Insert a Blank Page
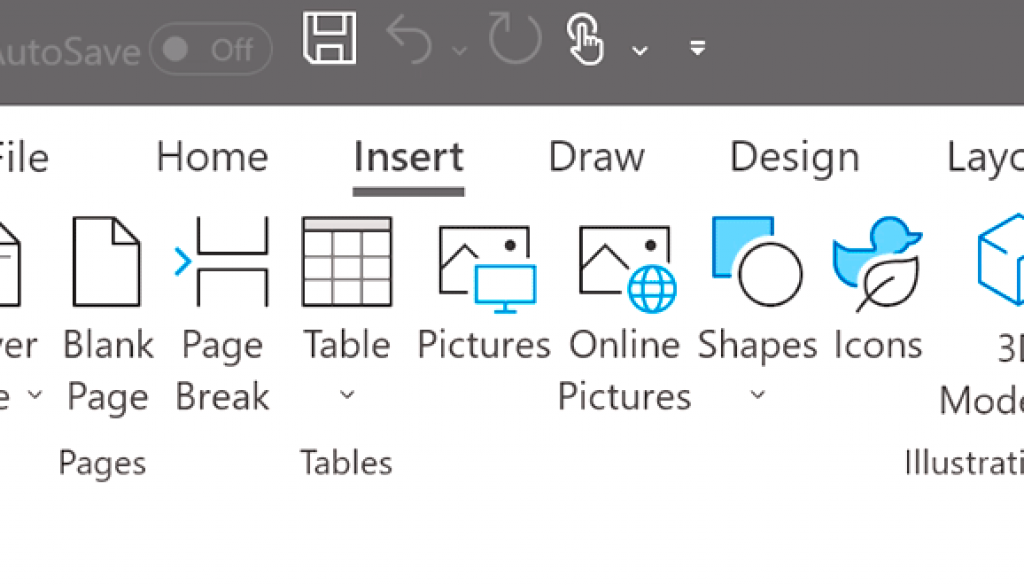The image size is (1024, 585). tap(107, 314)
